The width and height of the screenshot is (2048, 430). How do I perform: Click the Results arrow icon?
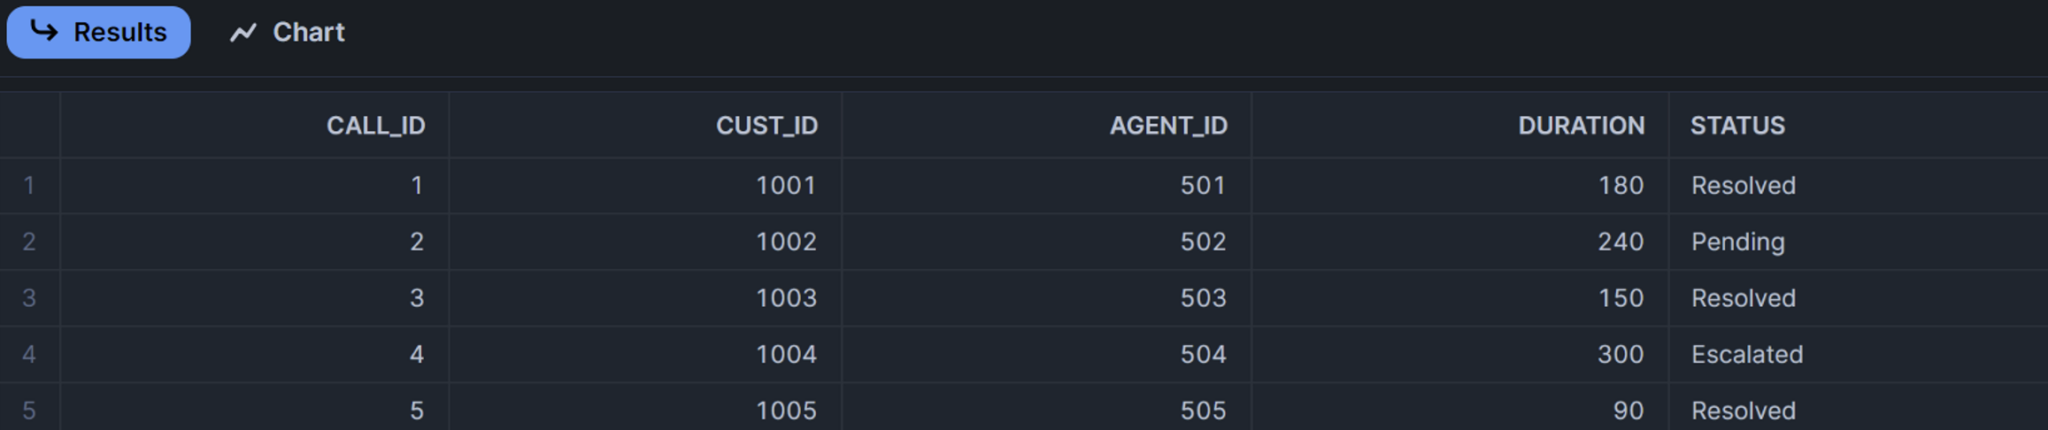(44, 31)
